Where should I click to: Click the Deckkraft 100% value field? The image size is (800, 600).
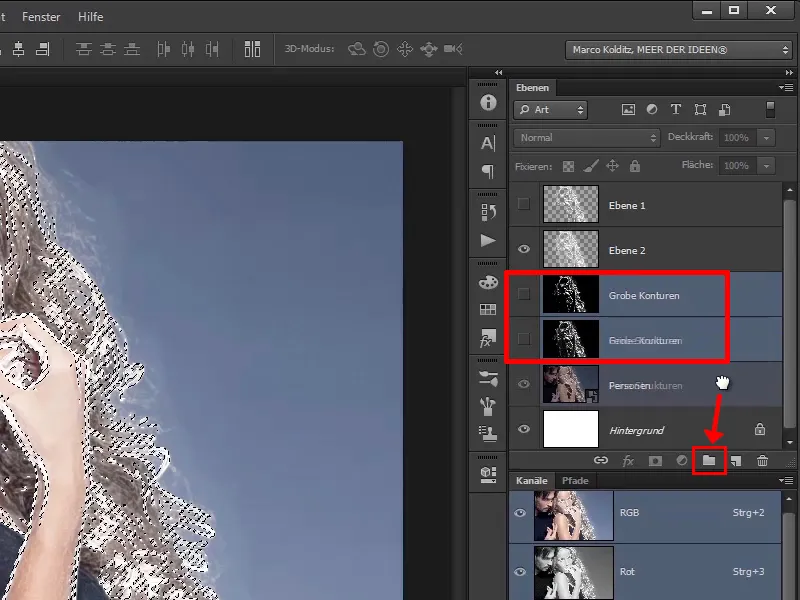click(x=737, y=138)
